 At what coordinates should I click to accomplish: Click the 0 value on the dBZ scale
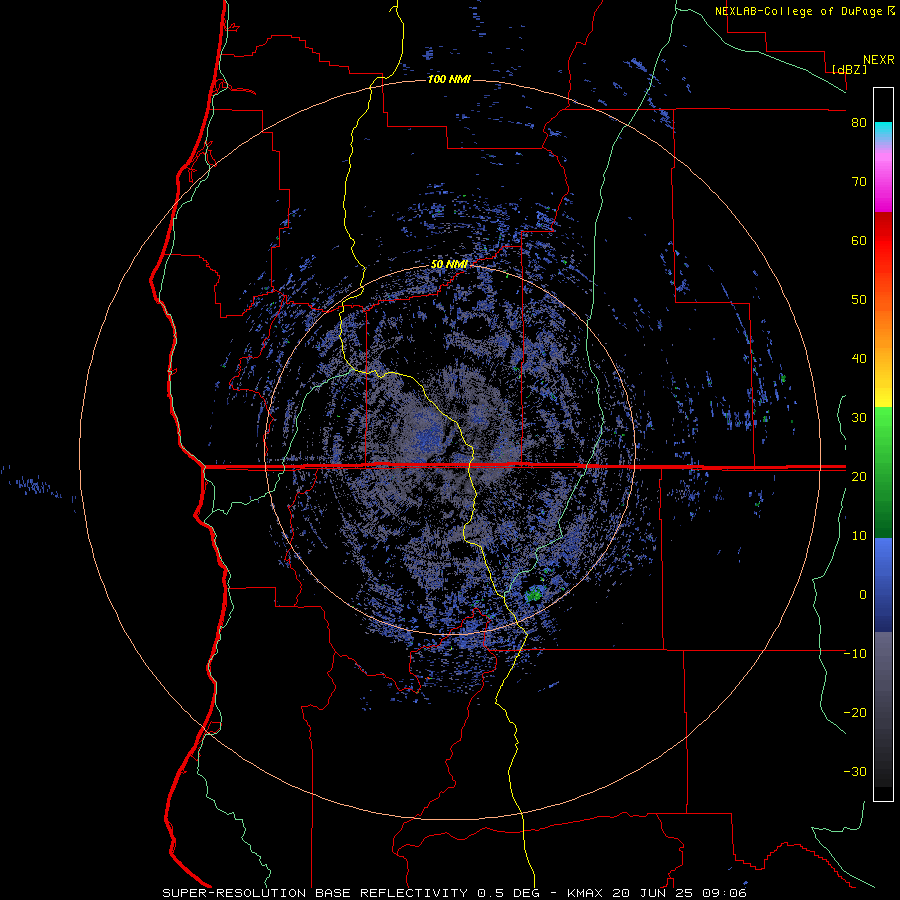point(863,595)
